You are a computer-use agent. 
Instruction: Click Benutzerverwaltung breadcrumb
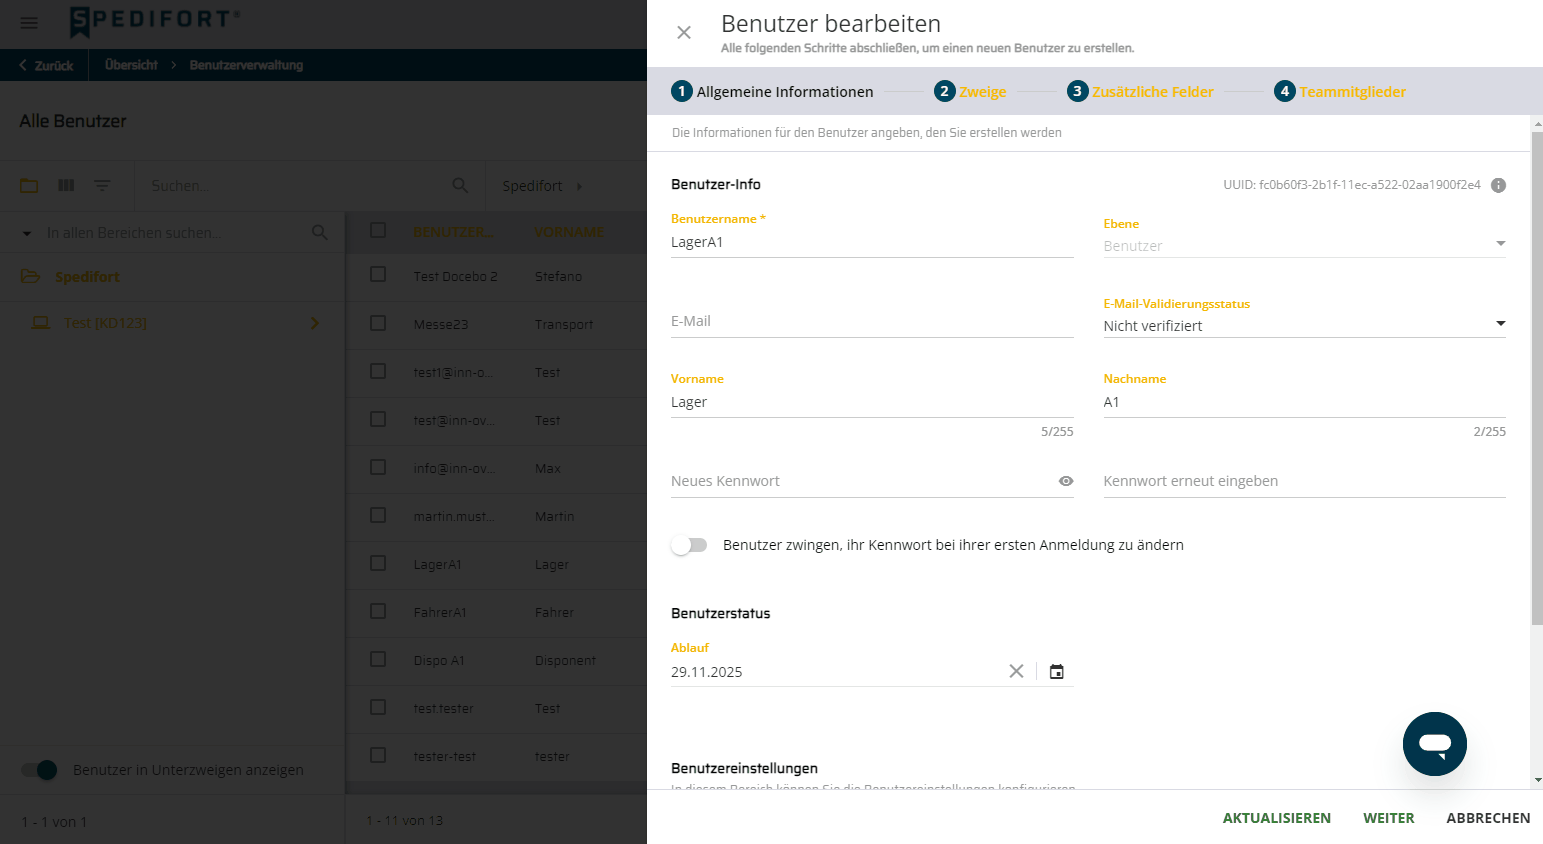tap(246, 65)
